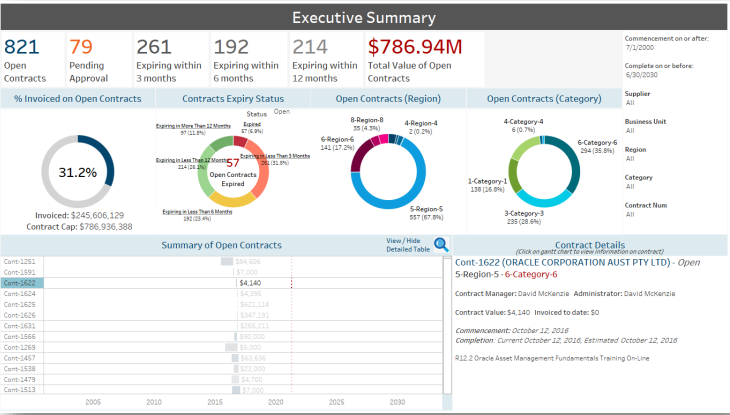Viewport: 730px width, 415px height.
Task: Click the $63,636 gantt value
Action: click(x=253, y=358)
